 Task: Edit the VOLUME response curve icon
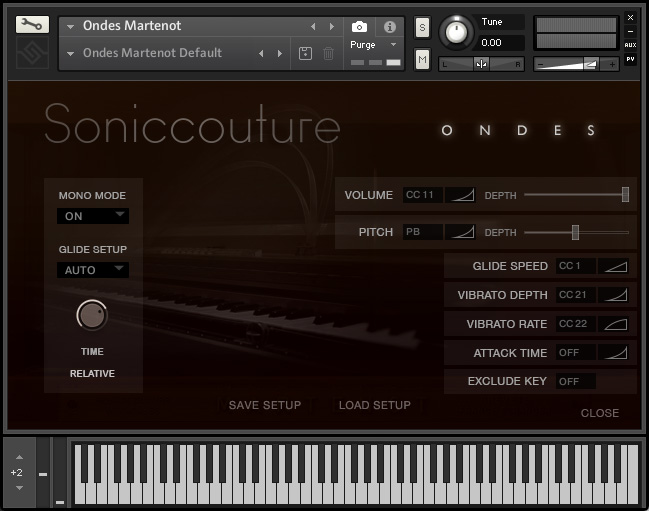pos(460,195)
